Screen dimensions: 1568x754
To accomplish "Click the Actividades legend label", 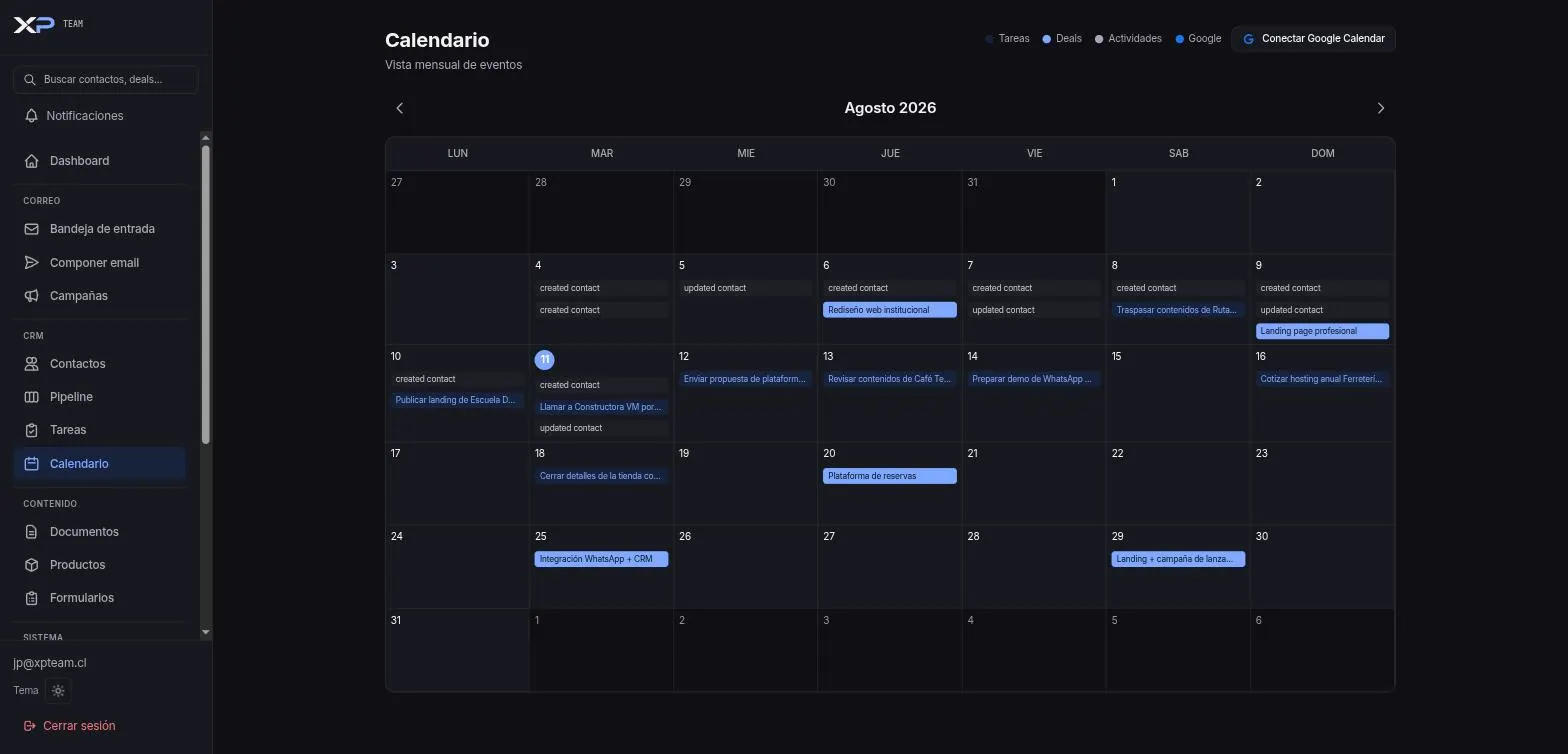I will point(1135,39).
